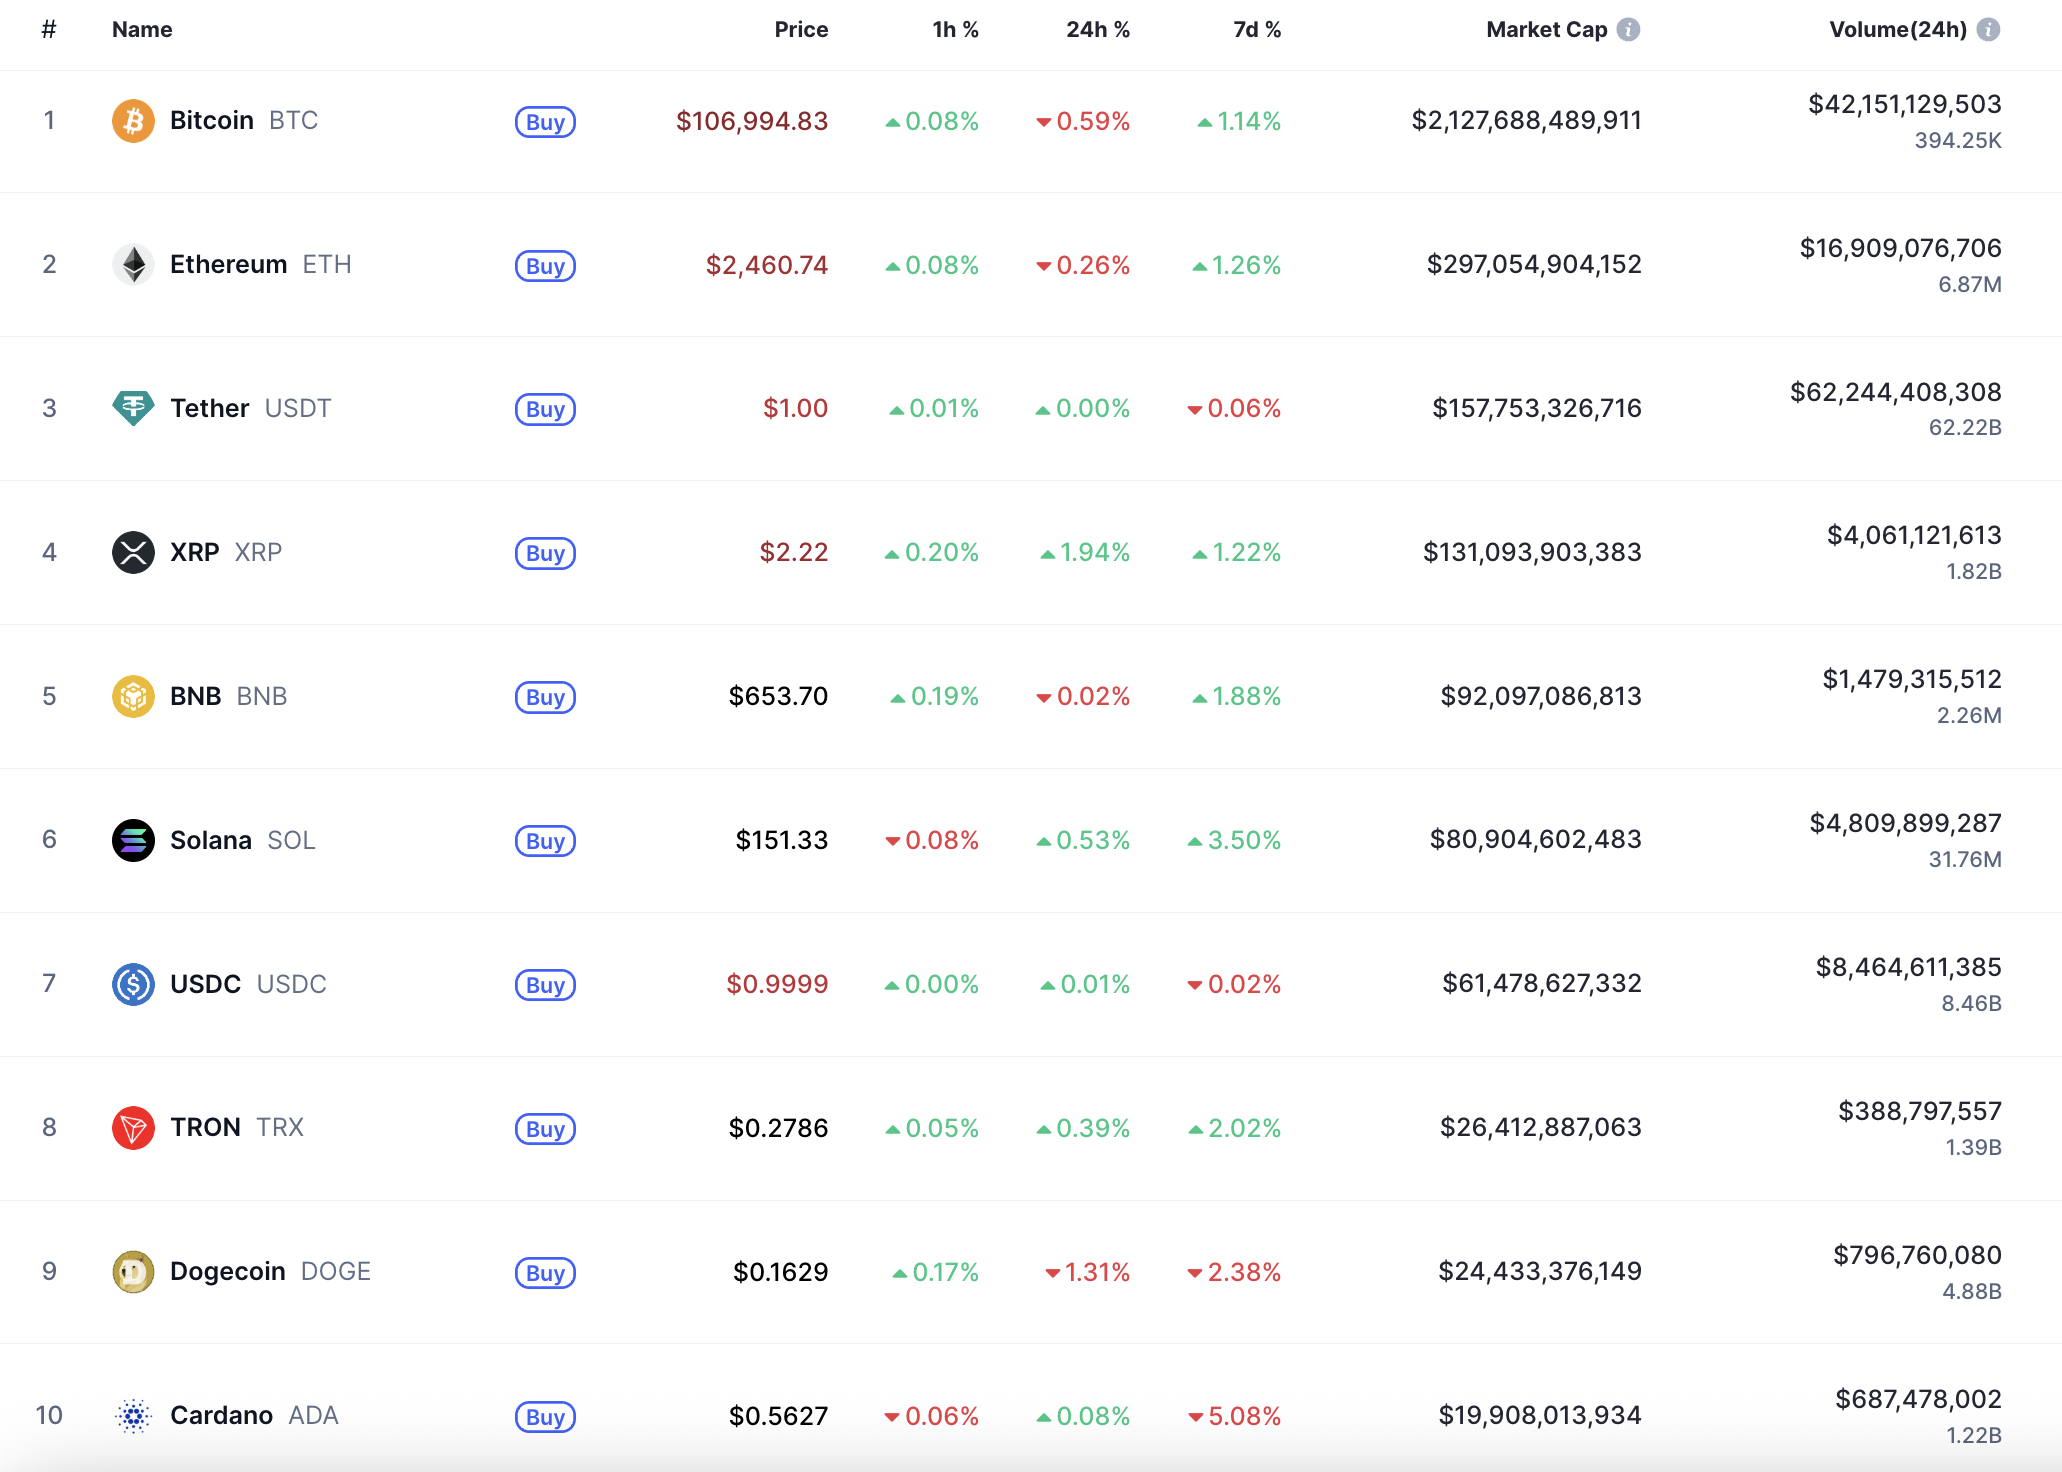
Task: Click Buy in the XRP row
Action: pos(545,553)
